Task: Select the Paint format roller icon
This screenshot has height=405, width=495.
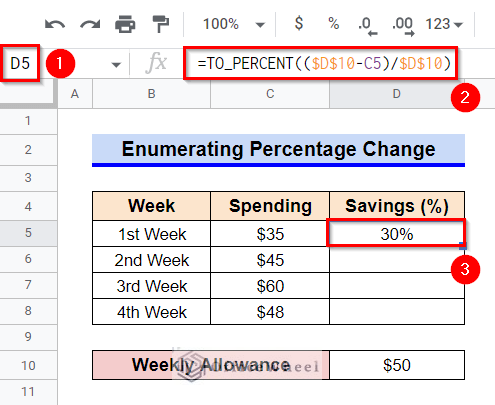Action: 160,24
